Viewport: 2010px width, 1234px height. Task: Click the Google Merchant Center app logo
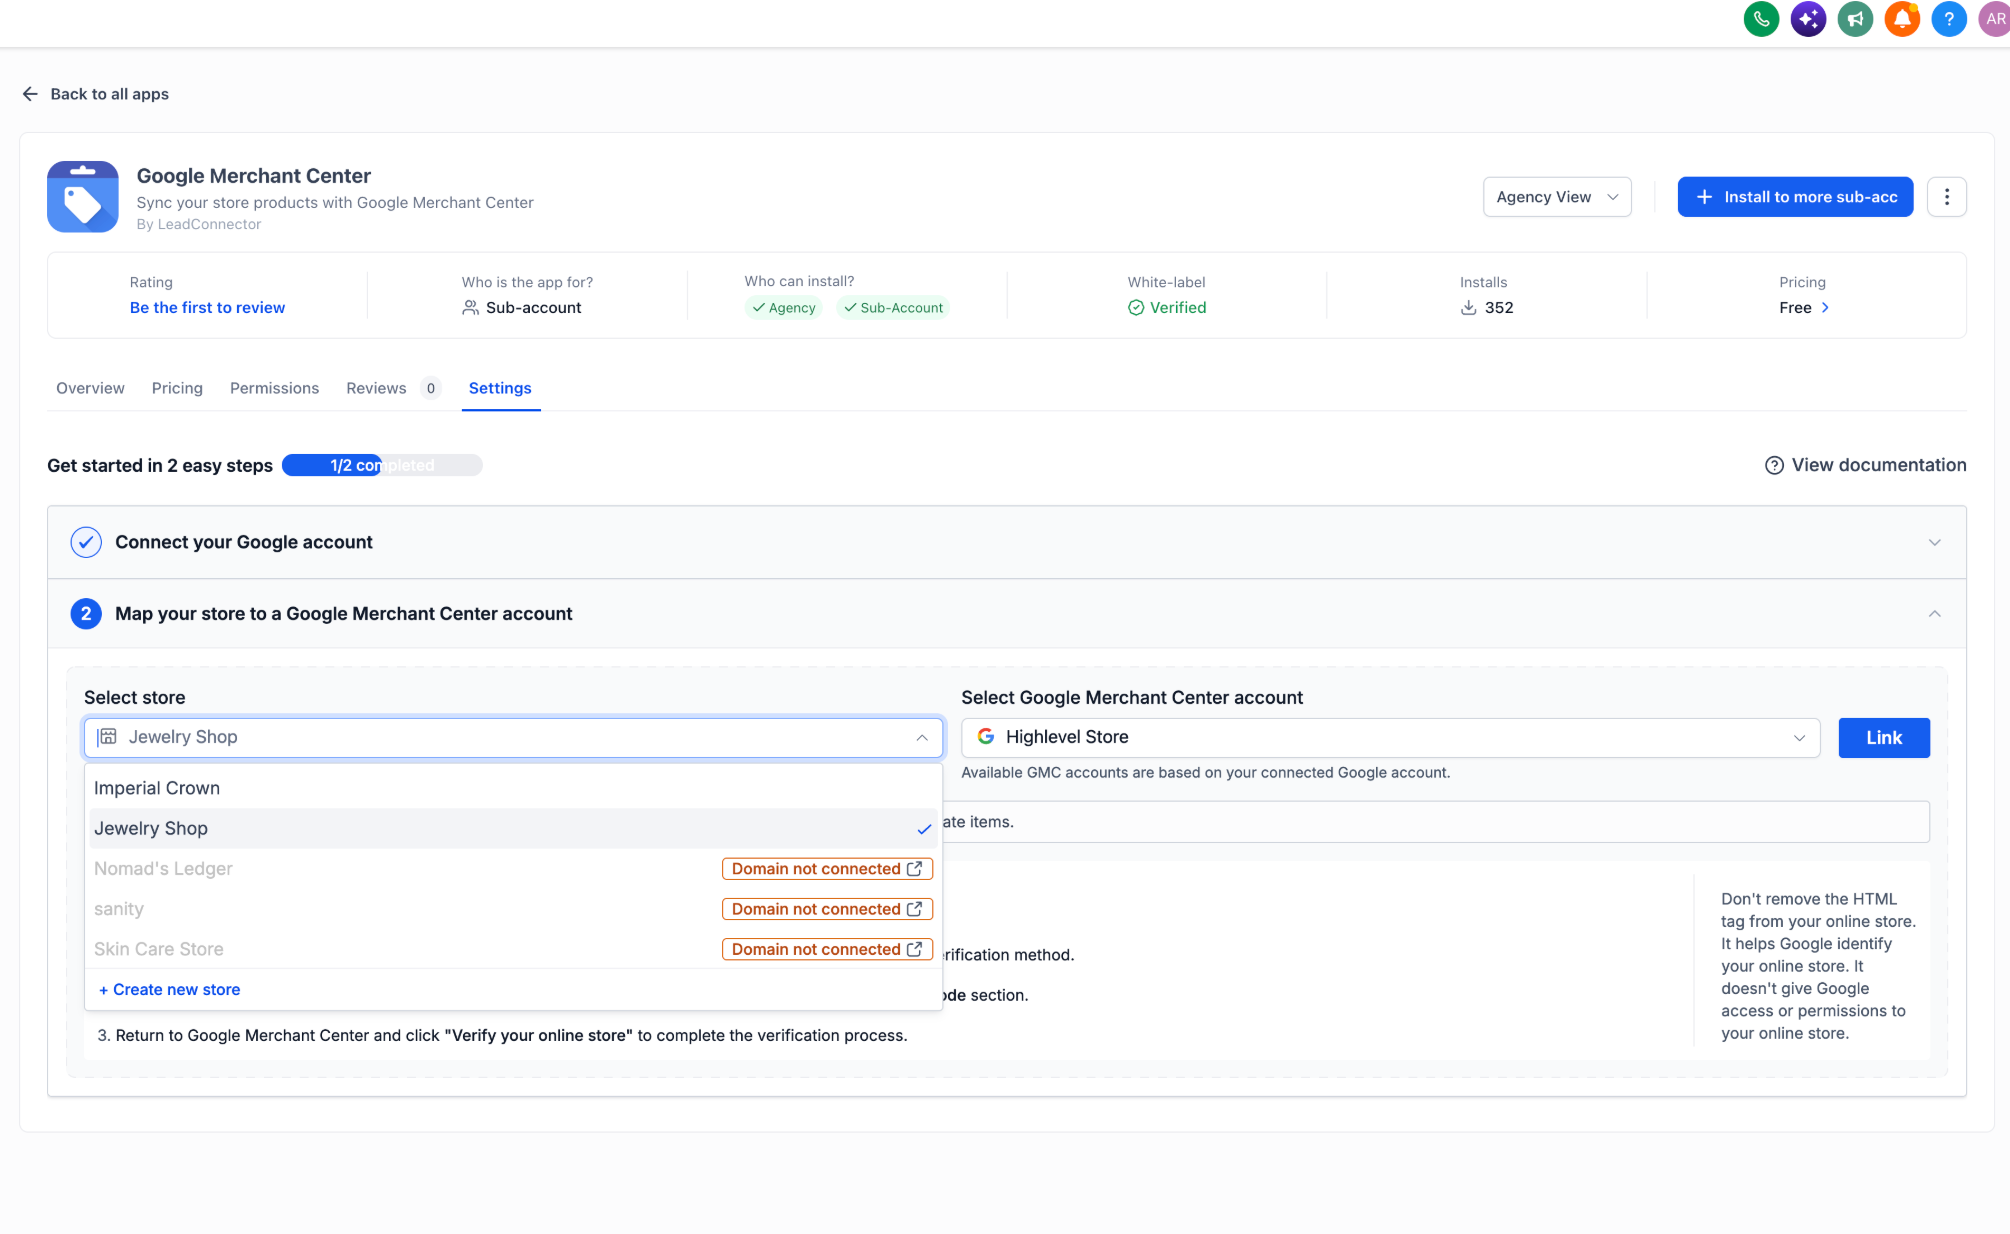click(83, 197)
